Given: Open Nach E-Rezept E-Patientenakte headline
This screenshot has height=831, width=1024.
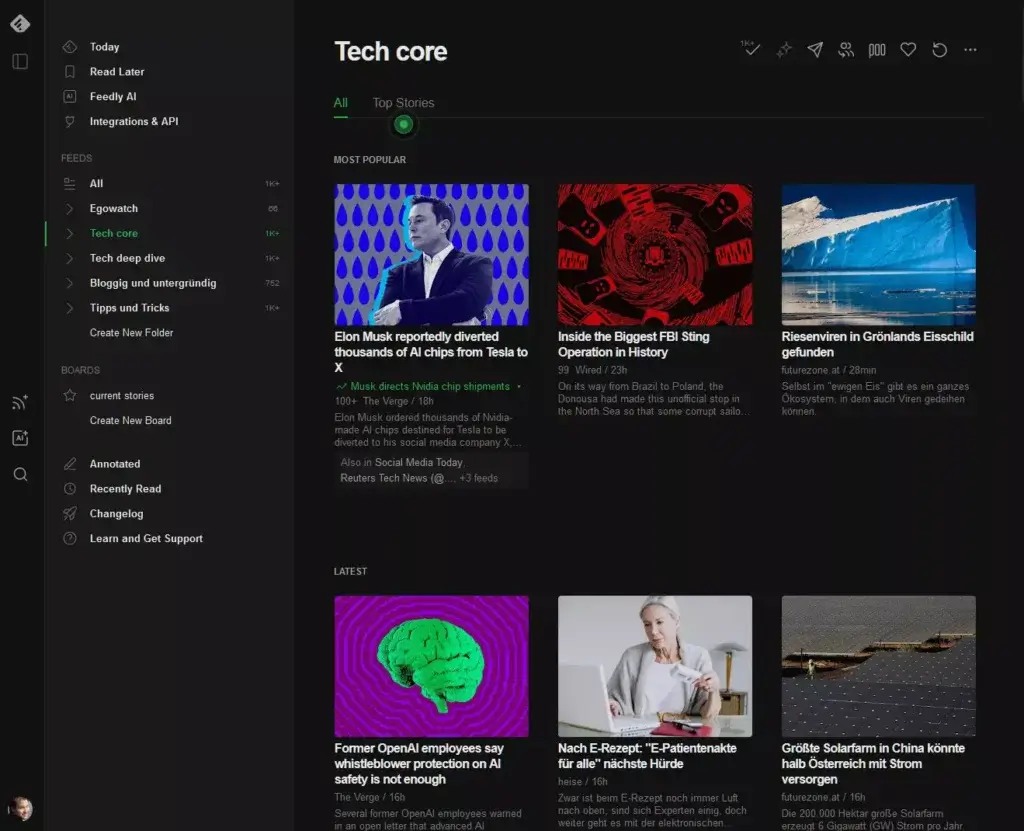Looking at the screenshot, I should coord(647,756).
